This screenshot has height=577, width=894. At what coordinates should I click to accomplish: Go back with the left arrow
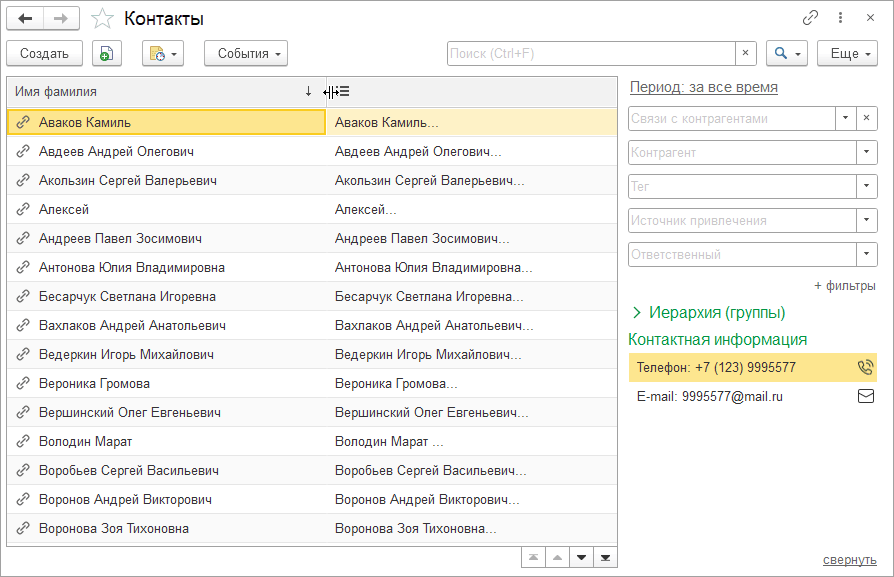click(x=26, y=19)
